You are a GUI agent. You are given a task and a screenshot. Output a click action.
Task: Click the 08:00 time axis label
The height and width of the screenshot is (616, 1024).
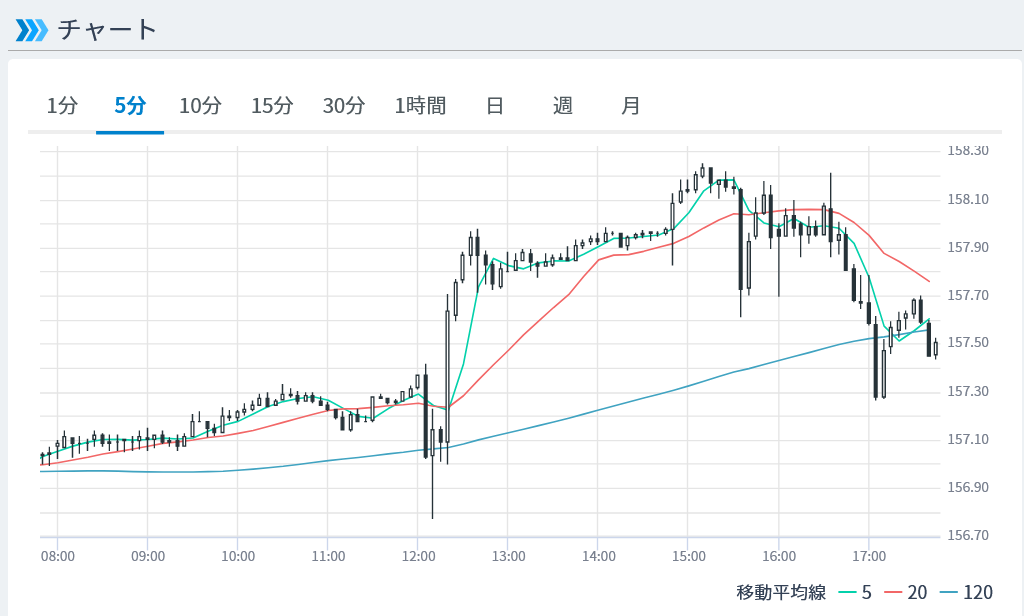(58, 556)
